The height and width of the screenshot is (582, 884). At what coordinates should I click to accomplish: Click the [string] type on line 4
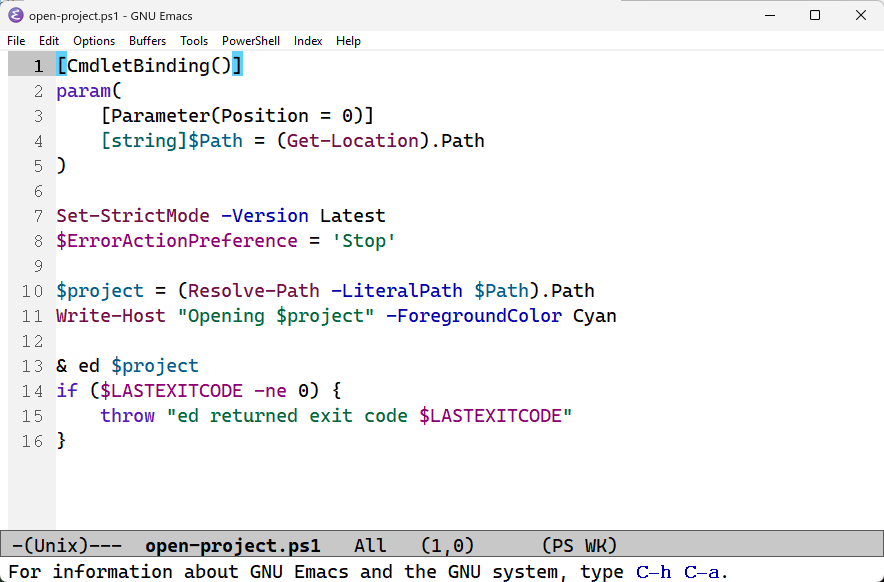click(144, 141)
